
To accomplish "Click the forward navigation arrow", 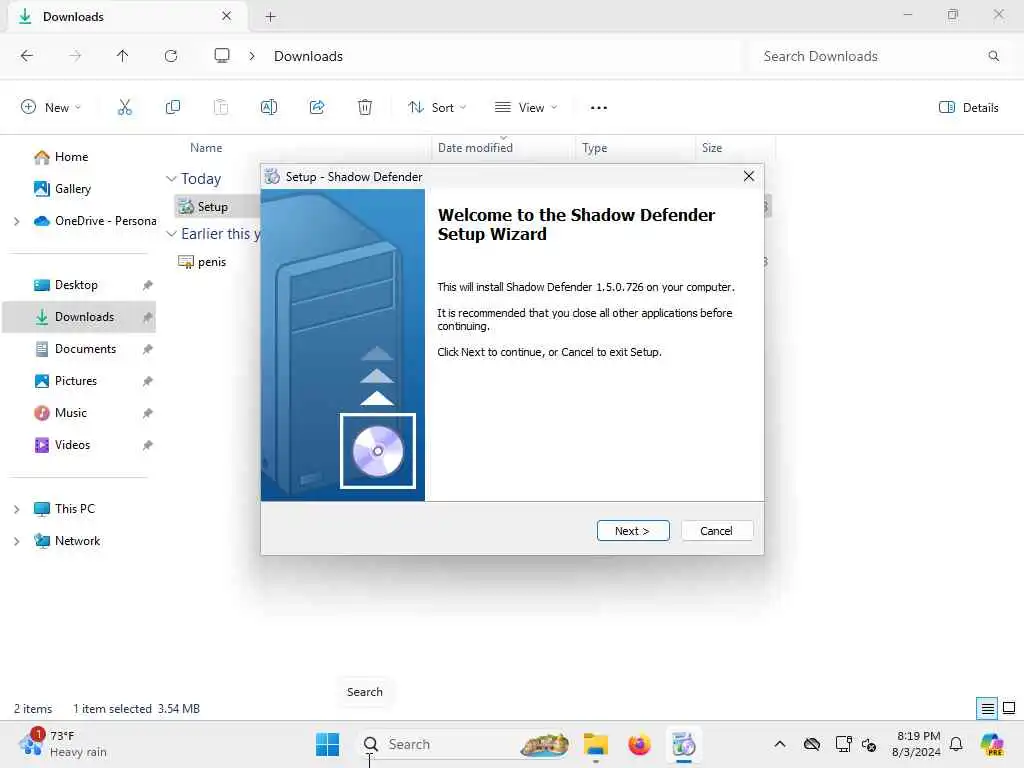I will 75,56.
